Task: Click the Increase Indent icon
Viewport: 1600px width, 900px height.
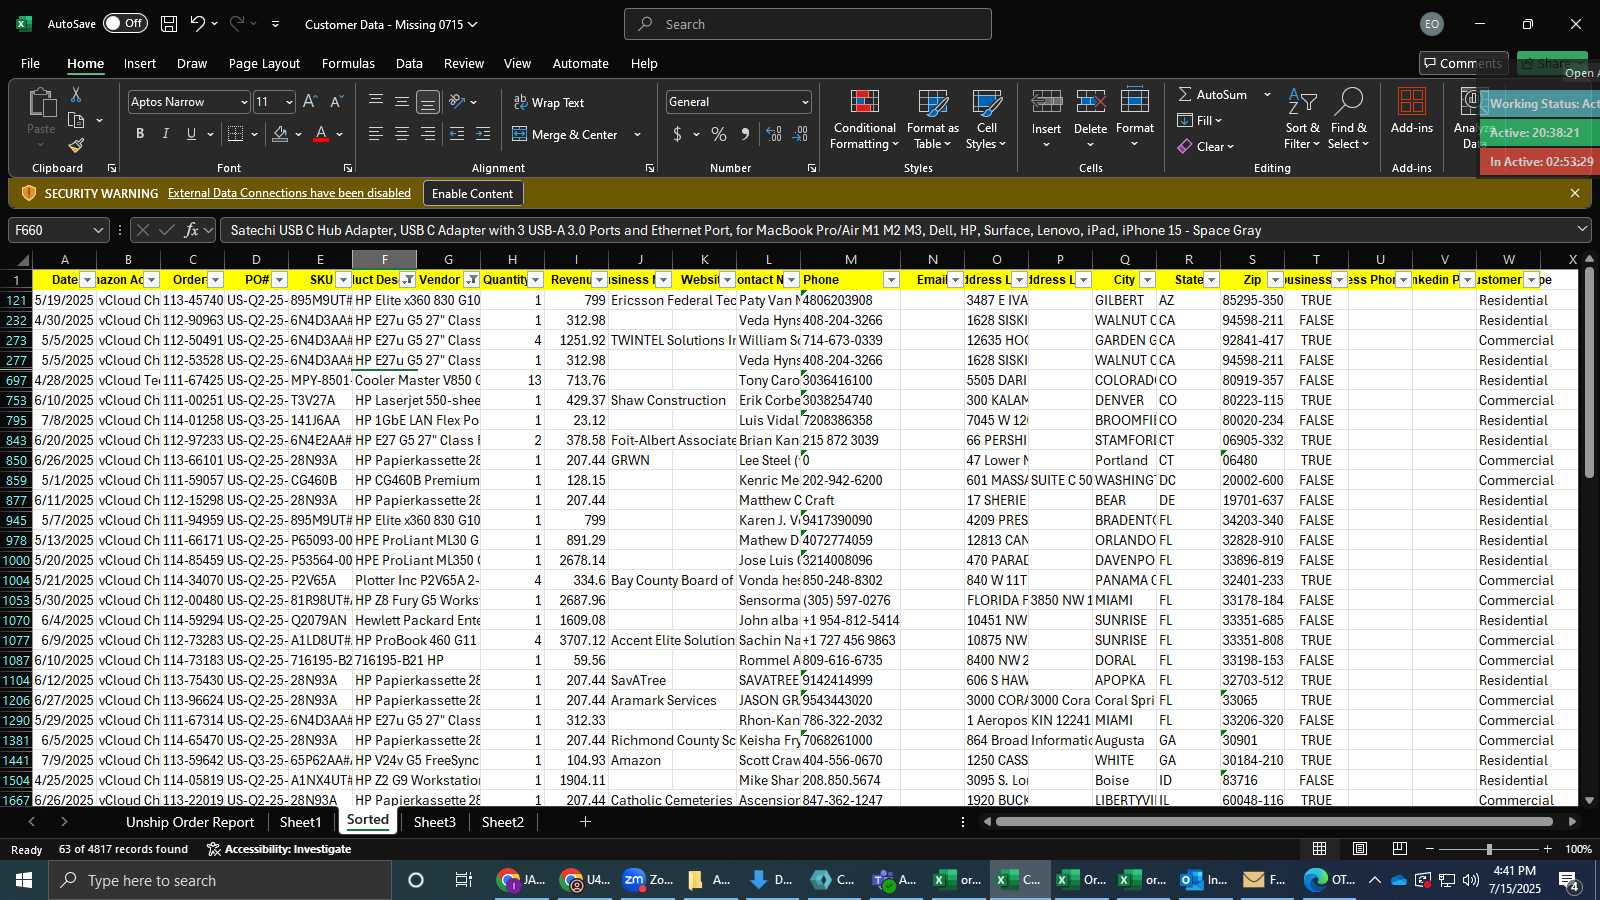Action: coord(483,134)
